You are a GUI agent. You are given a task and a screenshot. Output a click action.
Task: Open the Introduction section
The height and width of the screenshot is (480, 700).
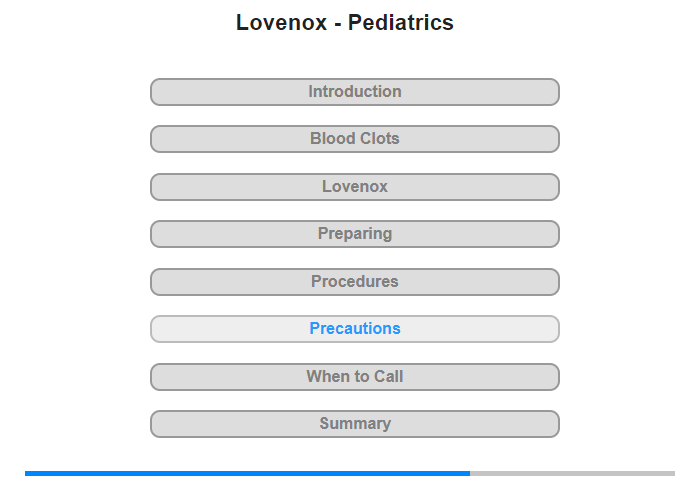[x=354, y=92]
